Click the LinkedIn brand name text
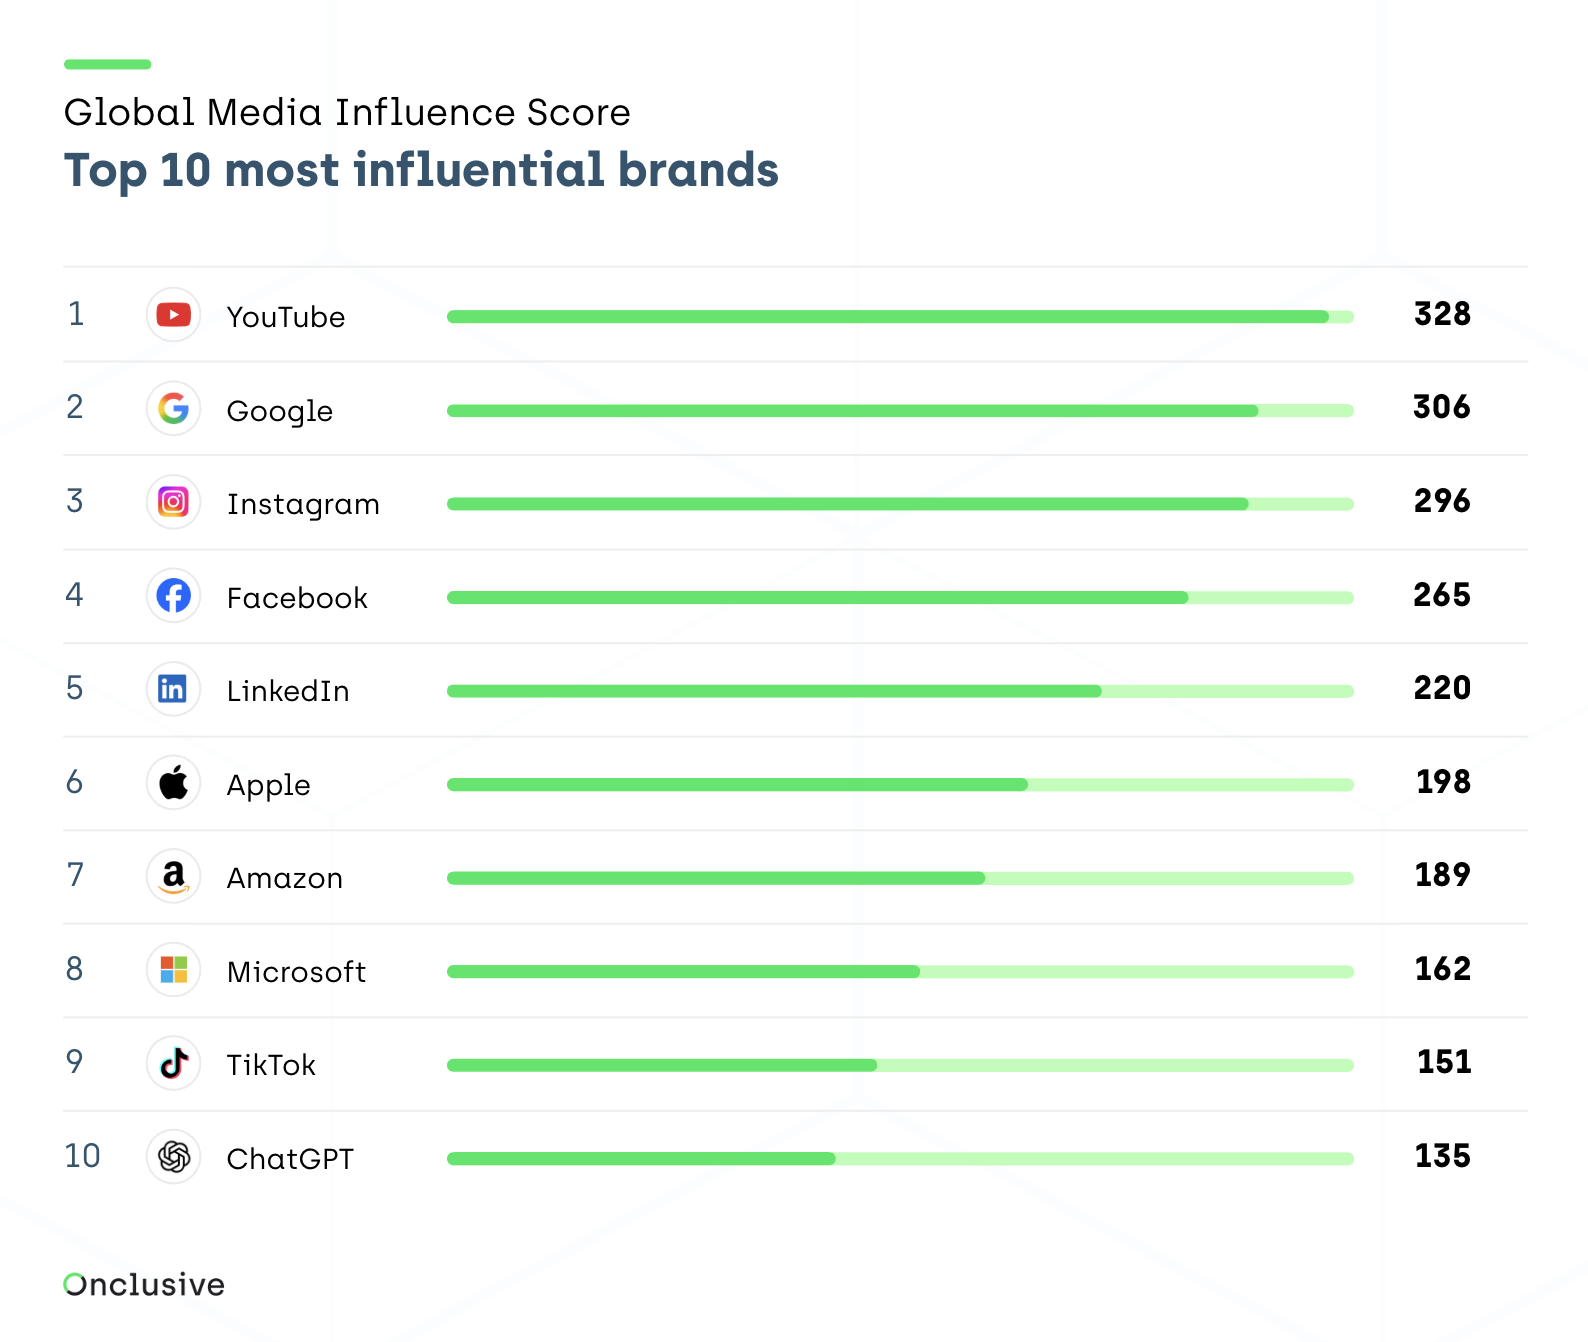 tap(288, 691)
